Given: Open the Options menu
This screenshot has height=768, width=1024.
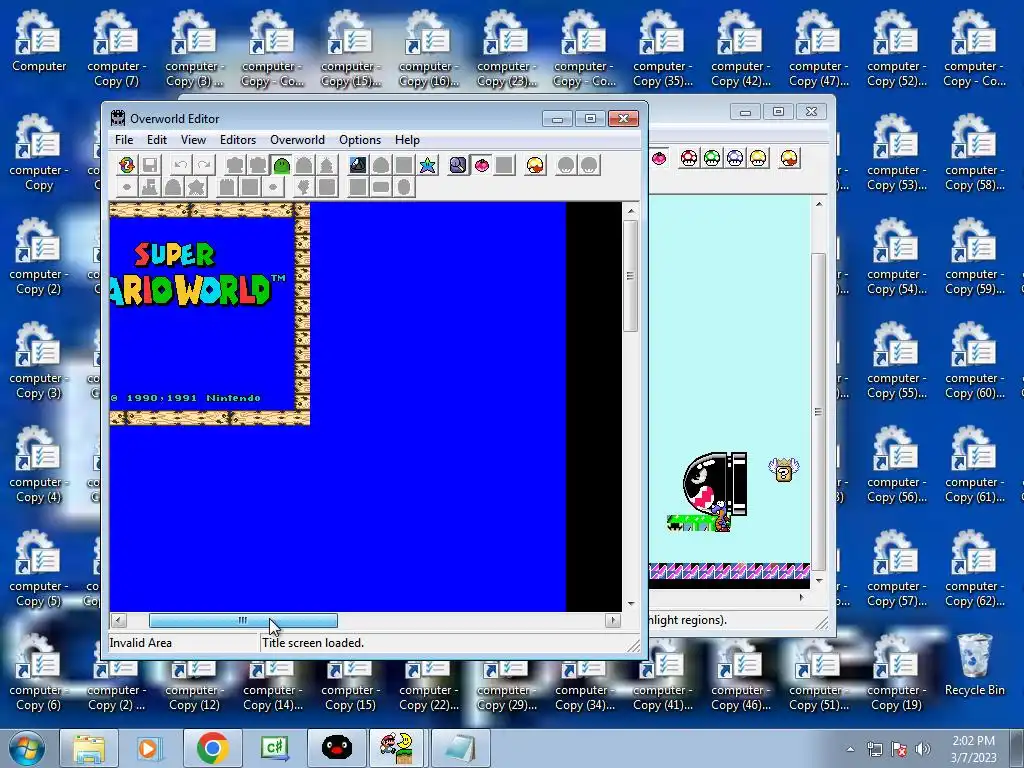Looking at the screenshot, I should pos(360,140).
